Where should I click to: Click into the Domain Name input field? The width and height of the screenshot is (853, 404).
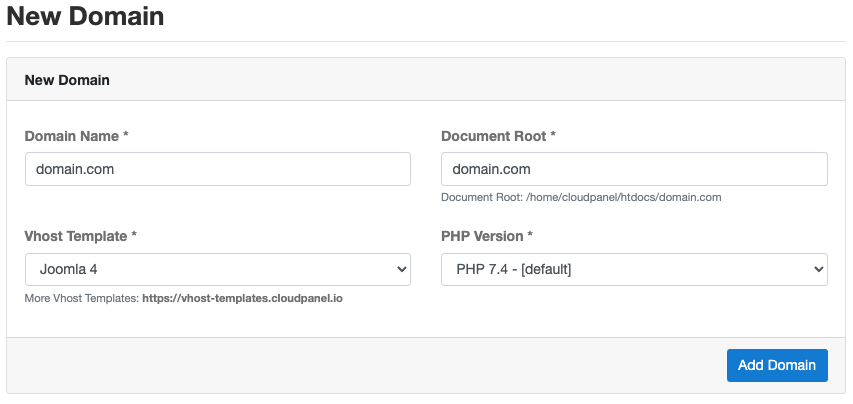pos(218,169)
